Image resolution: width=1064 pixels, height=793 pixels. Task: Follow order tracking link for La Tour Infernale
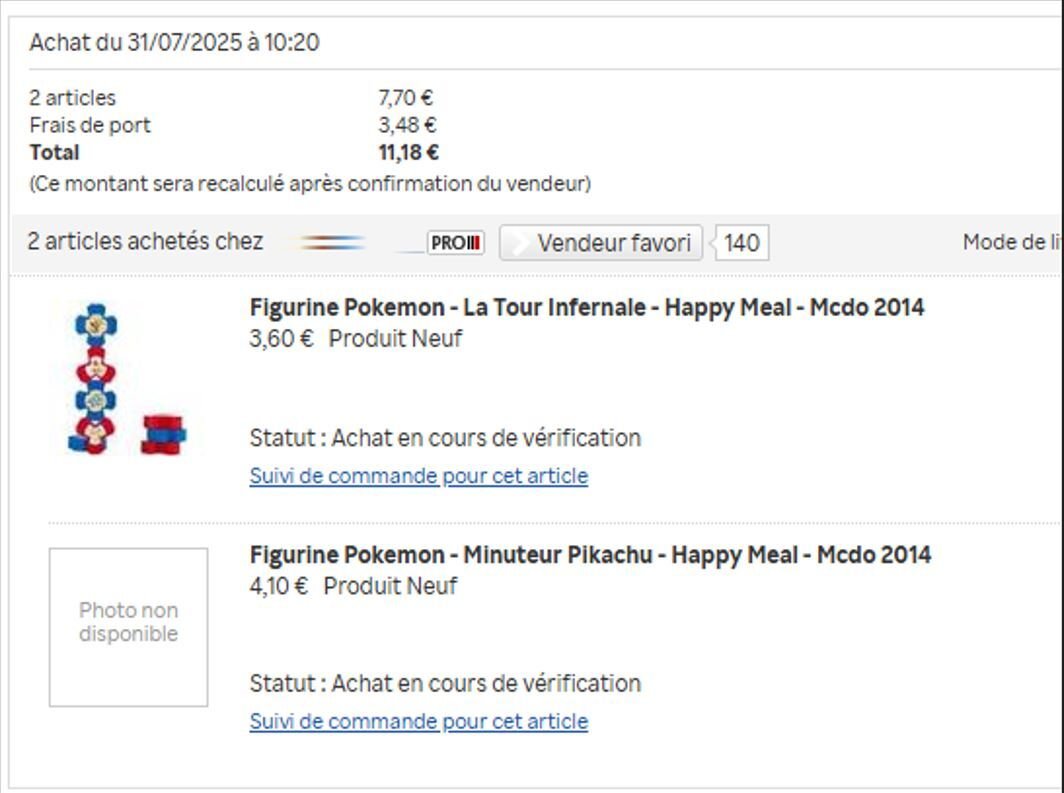pyautogui.click(x=418, y=476)
